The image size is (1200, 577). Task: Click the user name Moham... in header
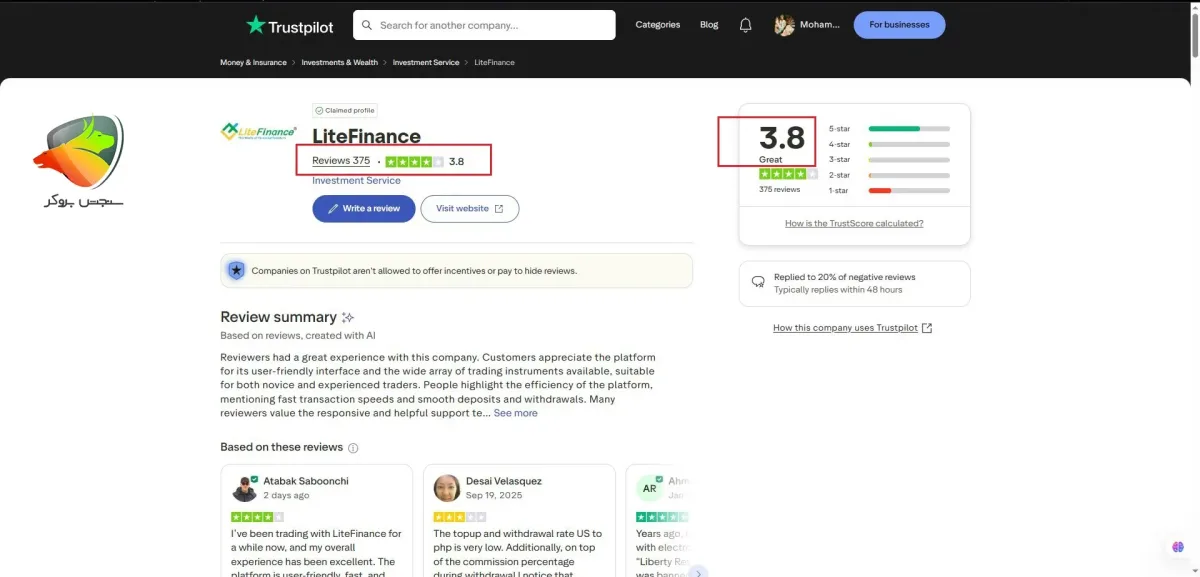tap(820, 25)
